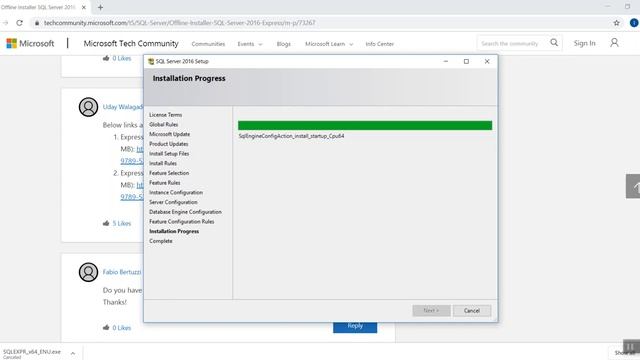Open Uday Walagad's avatar
Viewport: 640px width, 360px height.
[x=88, y=107]
